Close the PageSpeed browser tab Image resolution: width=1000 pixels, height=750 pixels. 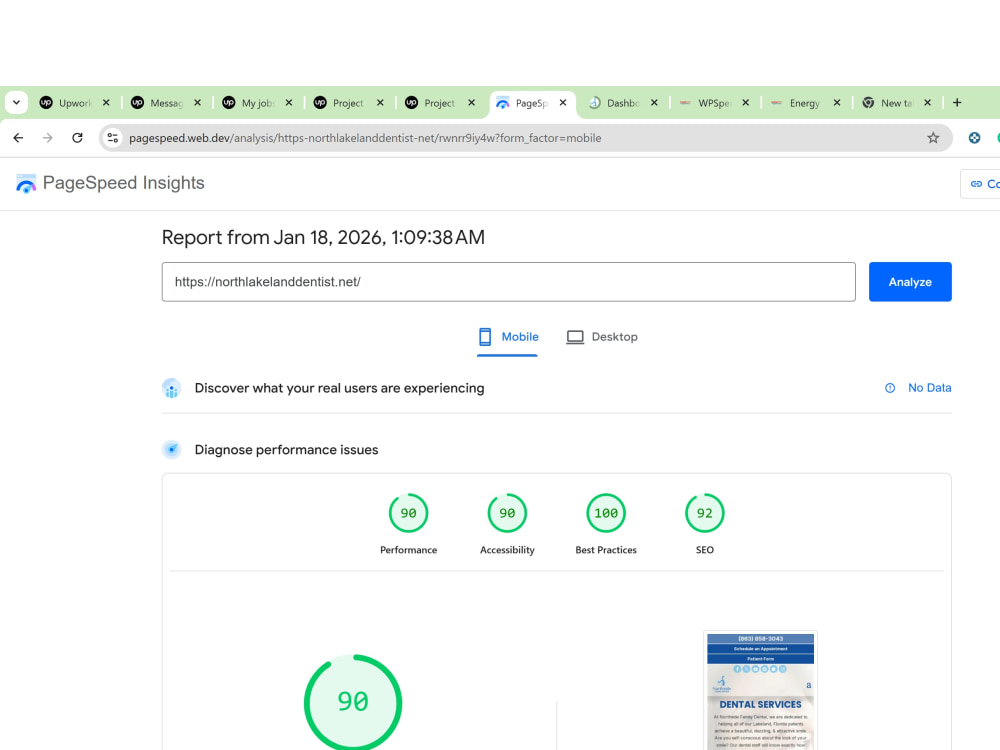click(562, 103)
